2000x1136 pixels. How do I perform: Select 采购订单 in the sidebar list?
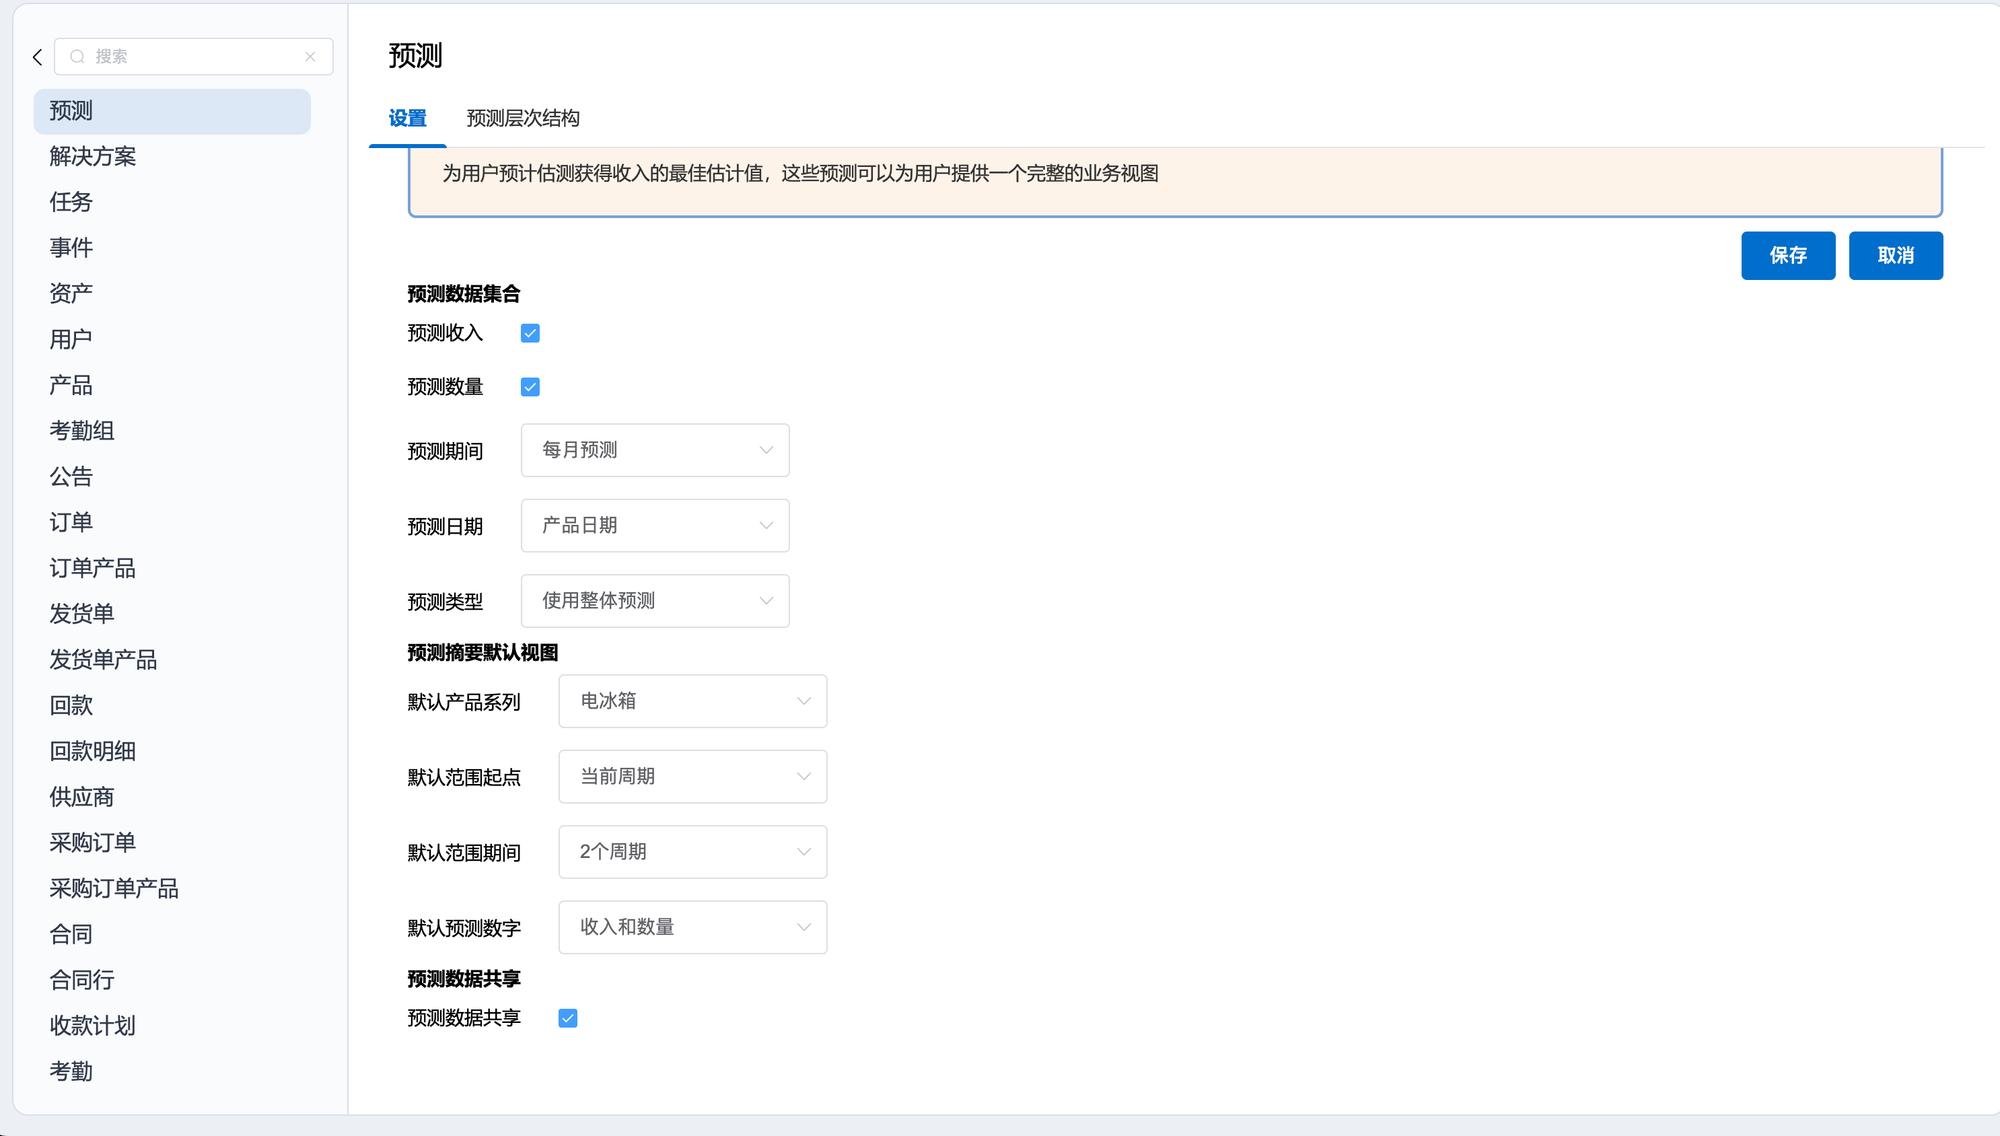coord(93,842)
